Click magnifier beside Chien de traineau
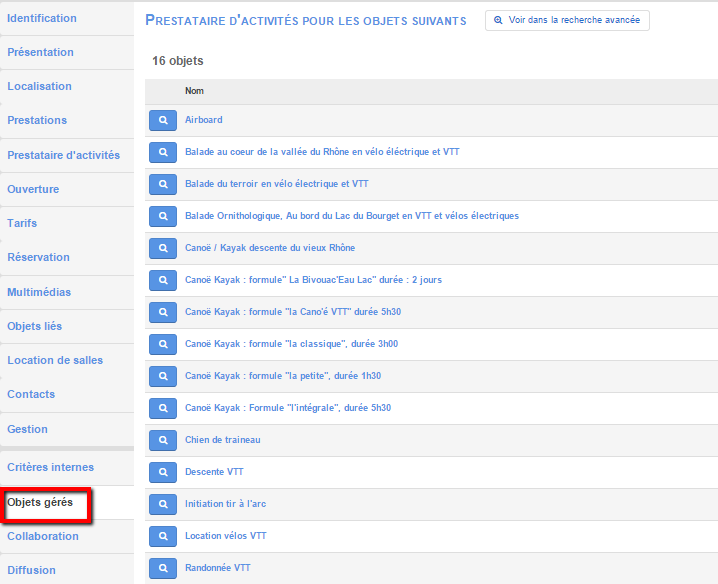The height and width of the screenshot is (584, 718). tap(163, 440)
